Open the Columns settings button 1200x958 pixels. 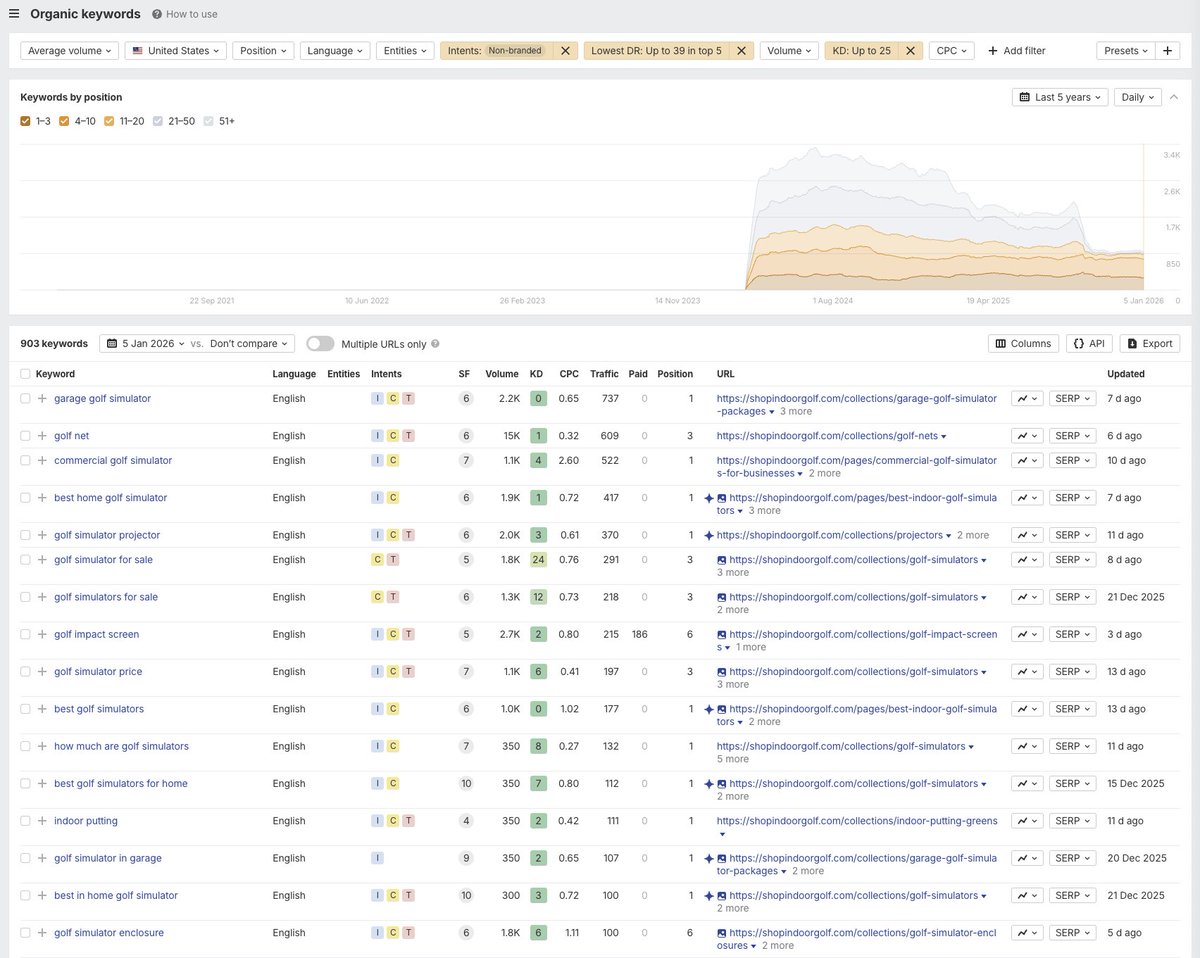[1024, 343]
